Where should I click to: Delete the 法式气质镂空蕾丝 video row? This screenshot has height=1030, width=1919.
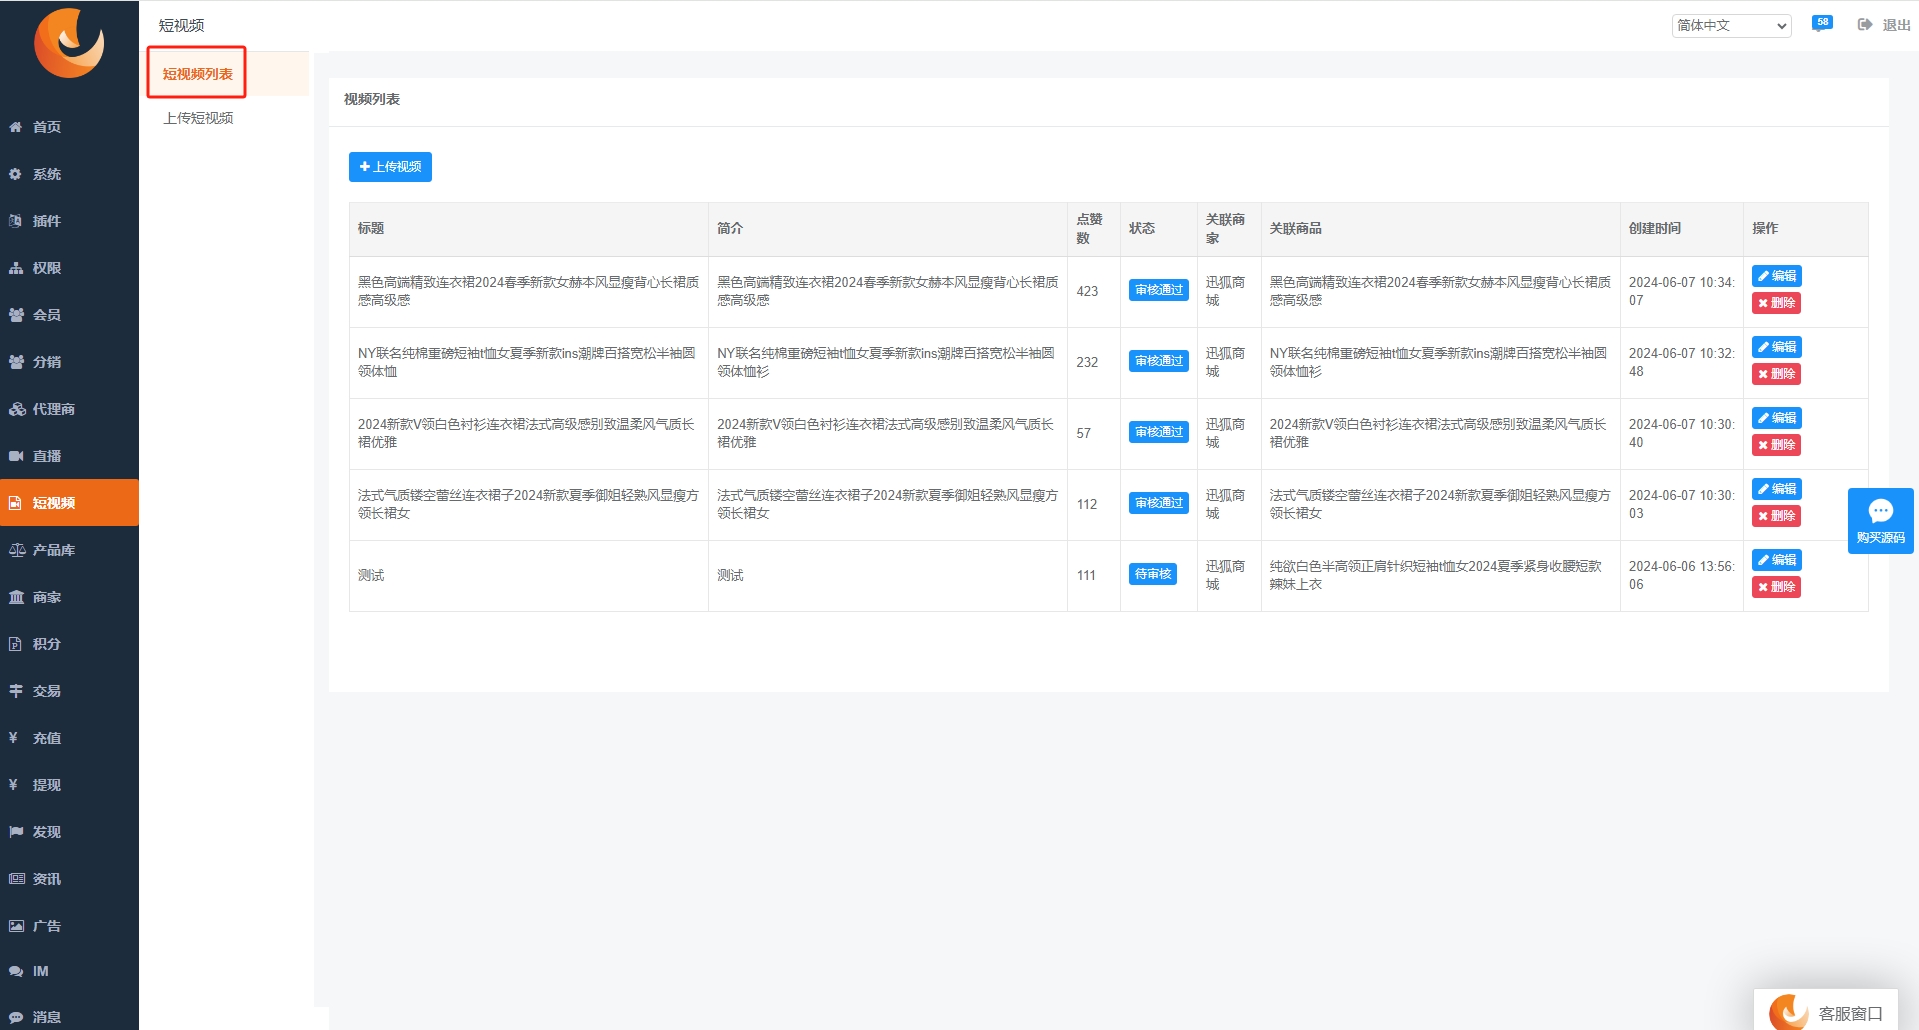[x=1777, y=516]
